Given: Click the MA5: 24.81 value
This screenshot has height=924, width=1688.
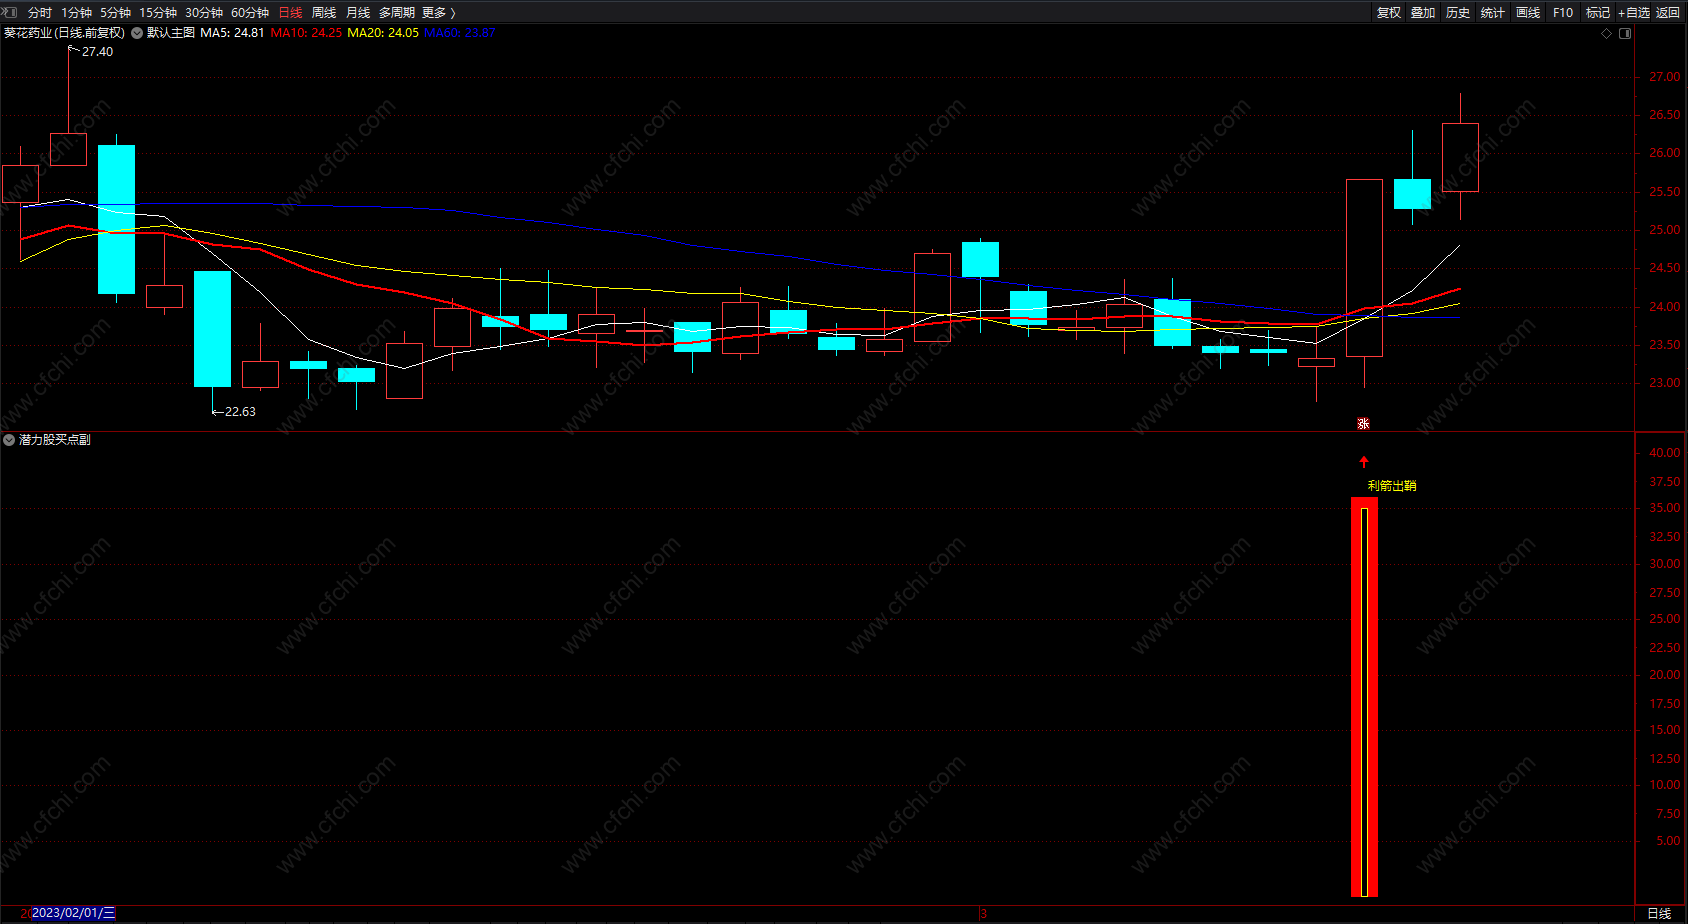Looking at the screenshot, I should (x=232, y=33).
